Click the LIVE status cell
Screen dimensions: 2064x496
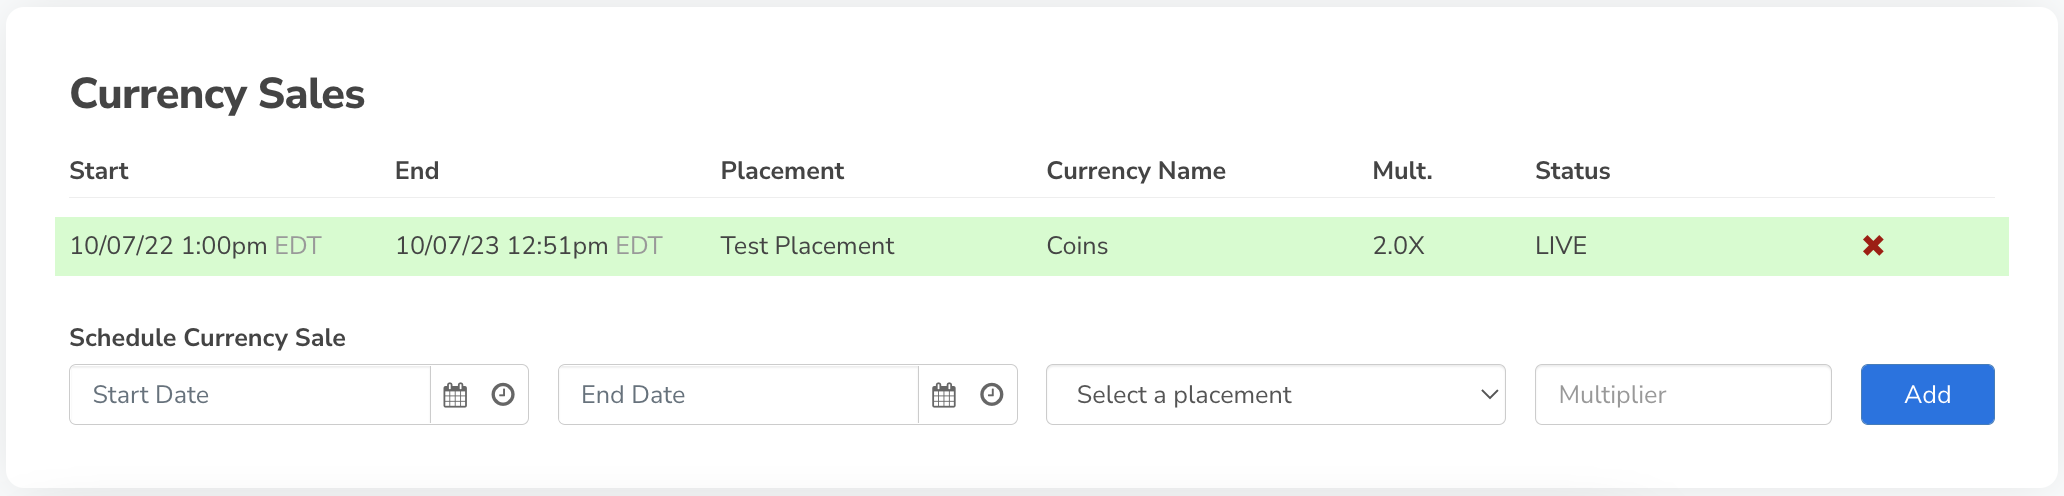[1561, 246]
